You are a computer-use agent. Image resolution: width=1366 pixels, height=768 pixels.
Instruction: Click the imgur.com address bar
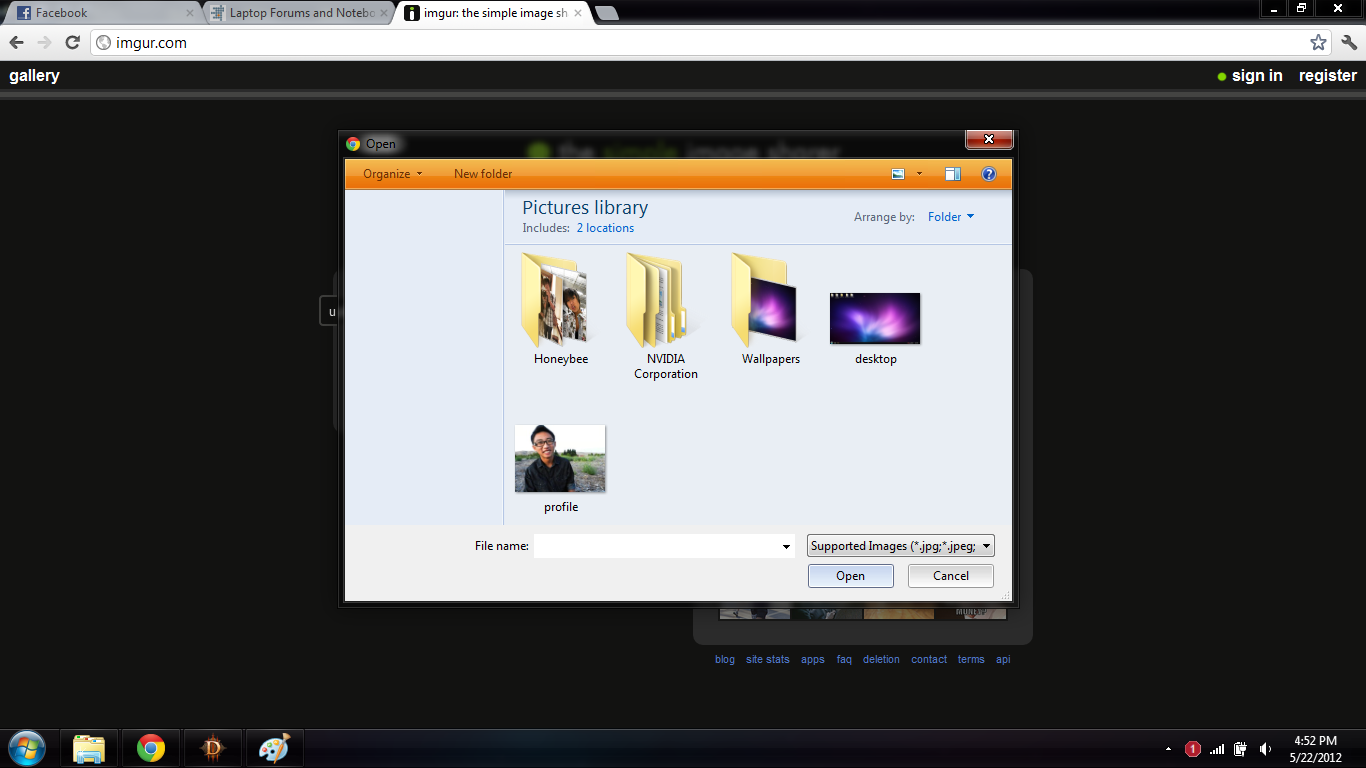tap(712, 43)
